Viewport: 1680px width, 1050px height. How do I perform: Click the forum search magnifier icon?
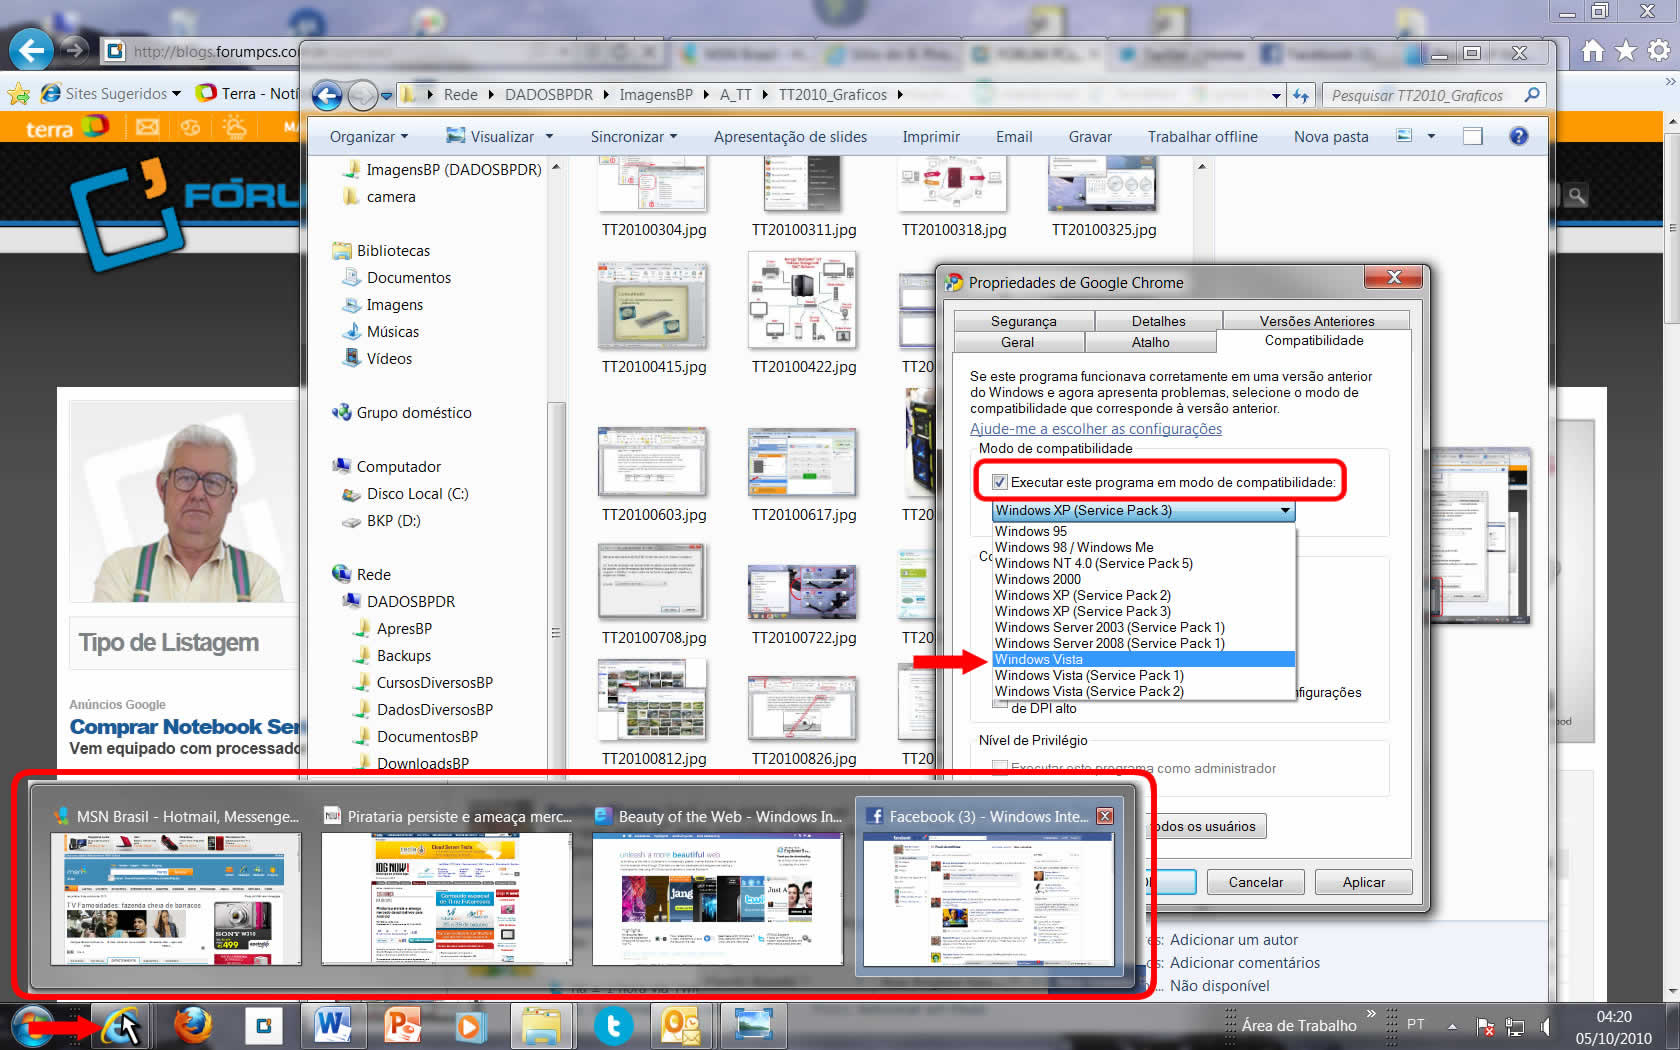point(1577,196)
